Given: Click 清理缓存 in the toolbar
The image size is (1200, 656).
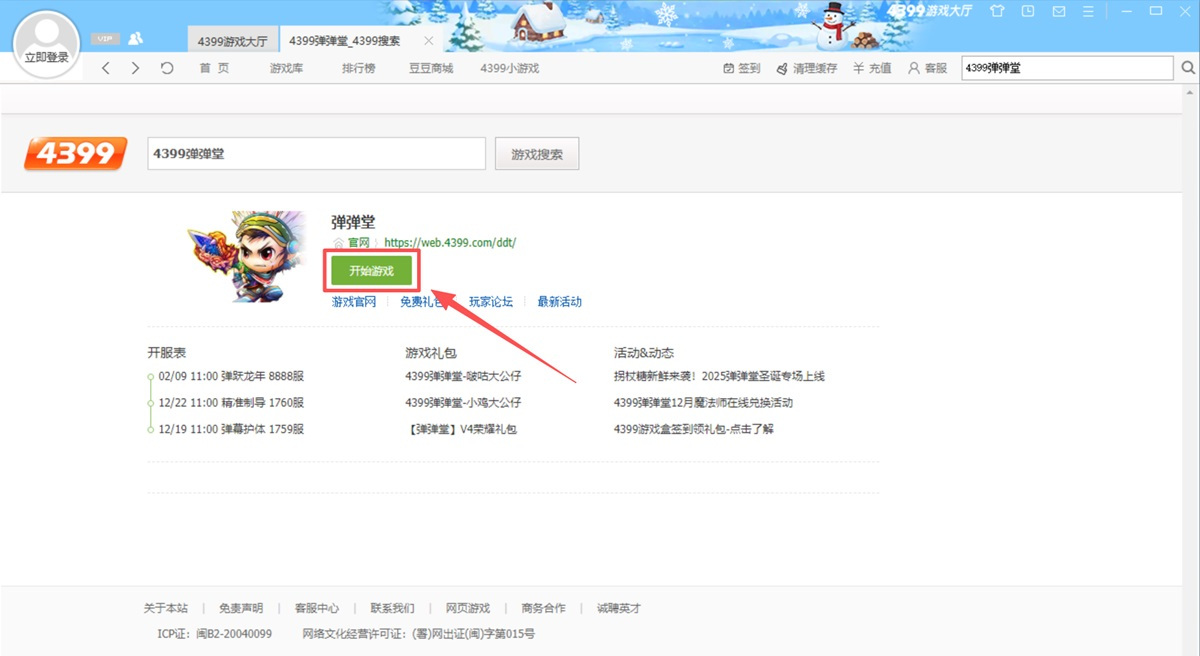Looking at the screenshot, I should (x=806, y=68).
